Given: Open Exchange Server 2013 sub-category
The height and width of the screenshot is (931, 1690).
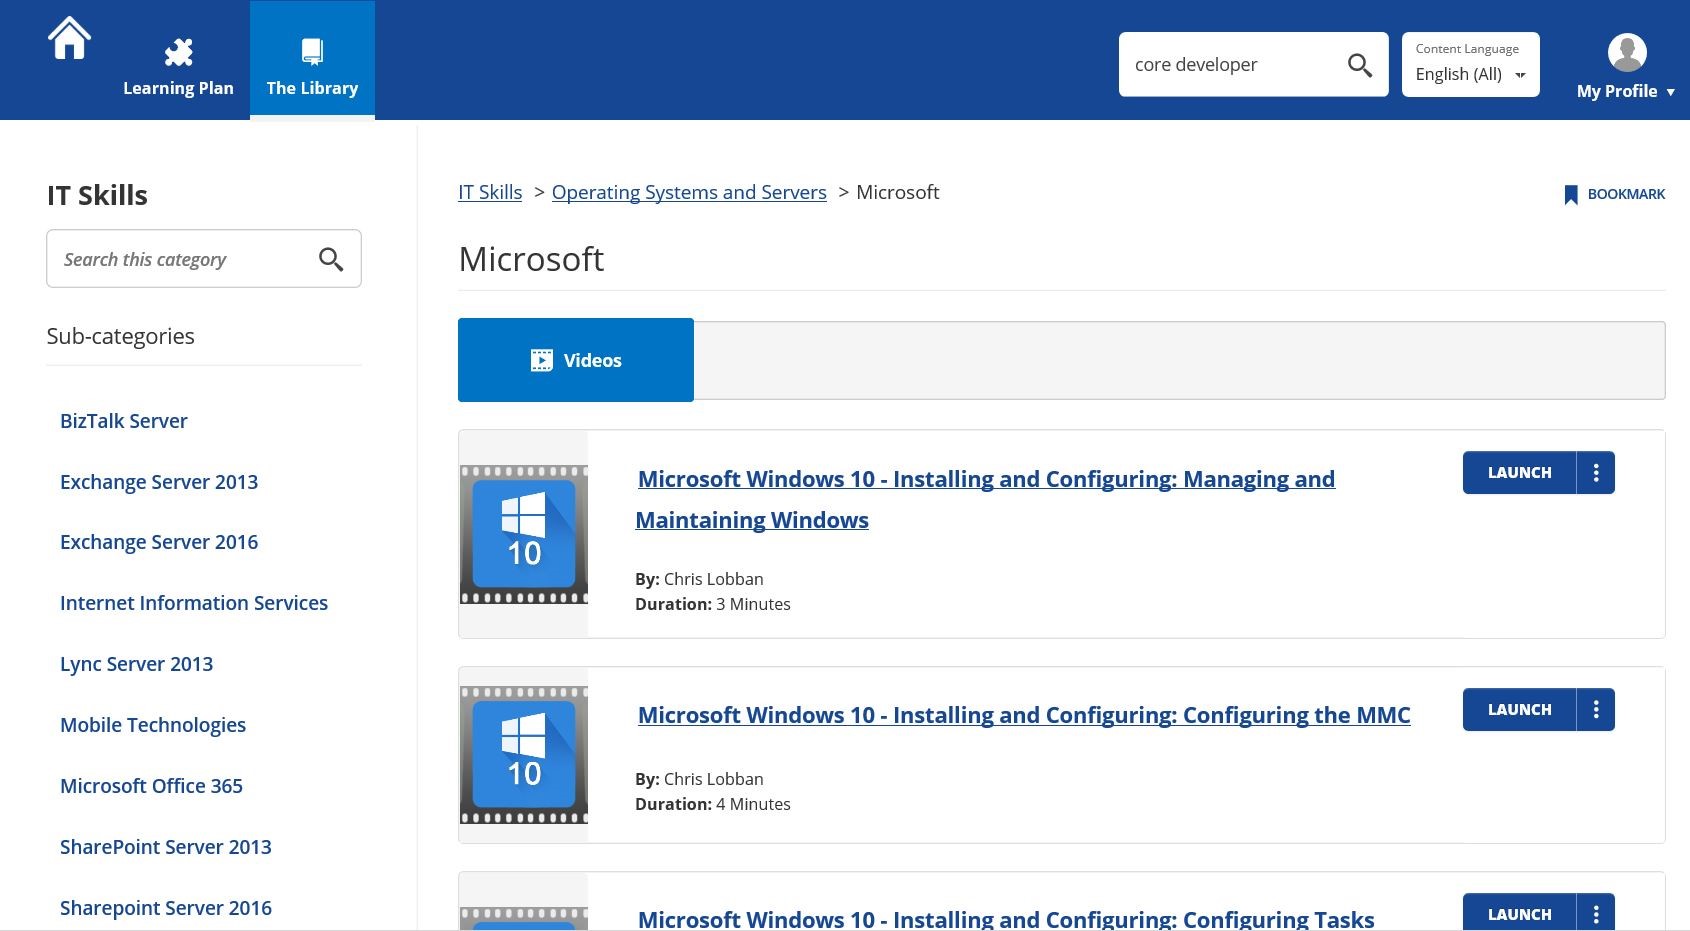Looking at the screenshot, I should tap(159, 482).
